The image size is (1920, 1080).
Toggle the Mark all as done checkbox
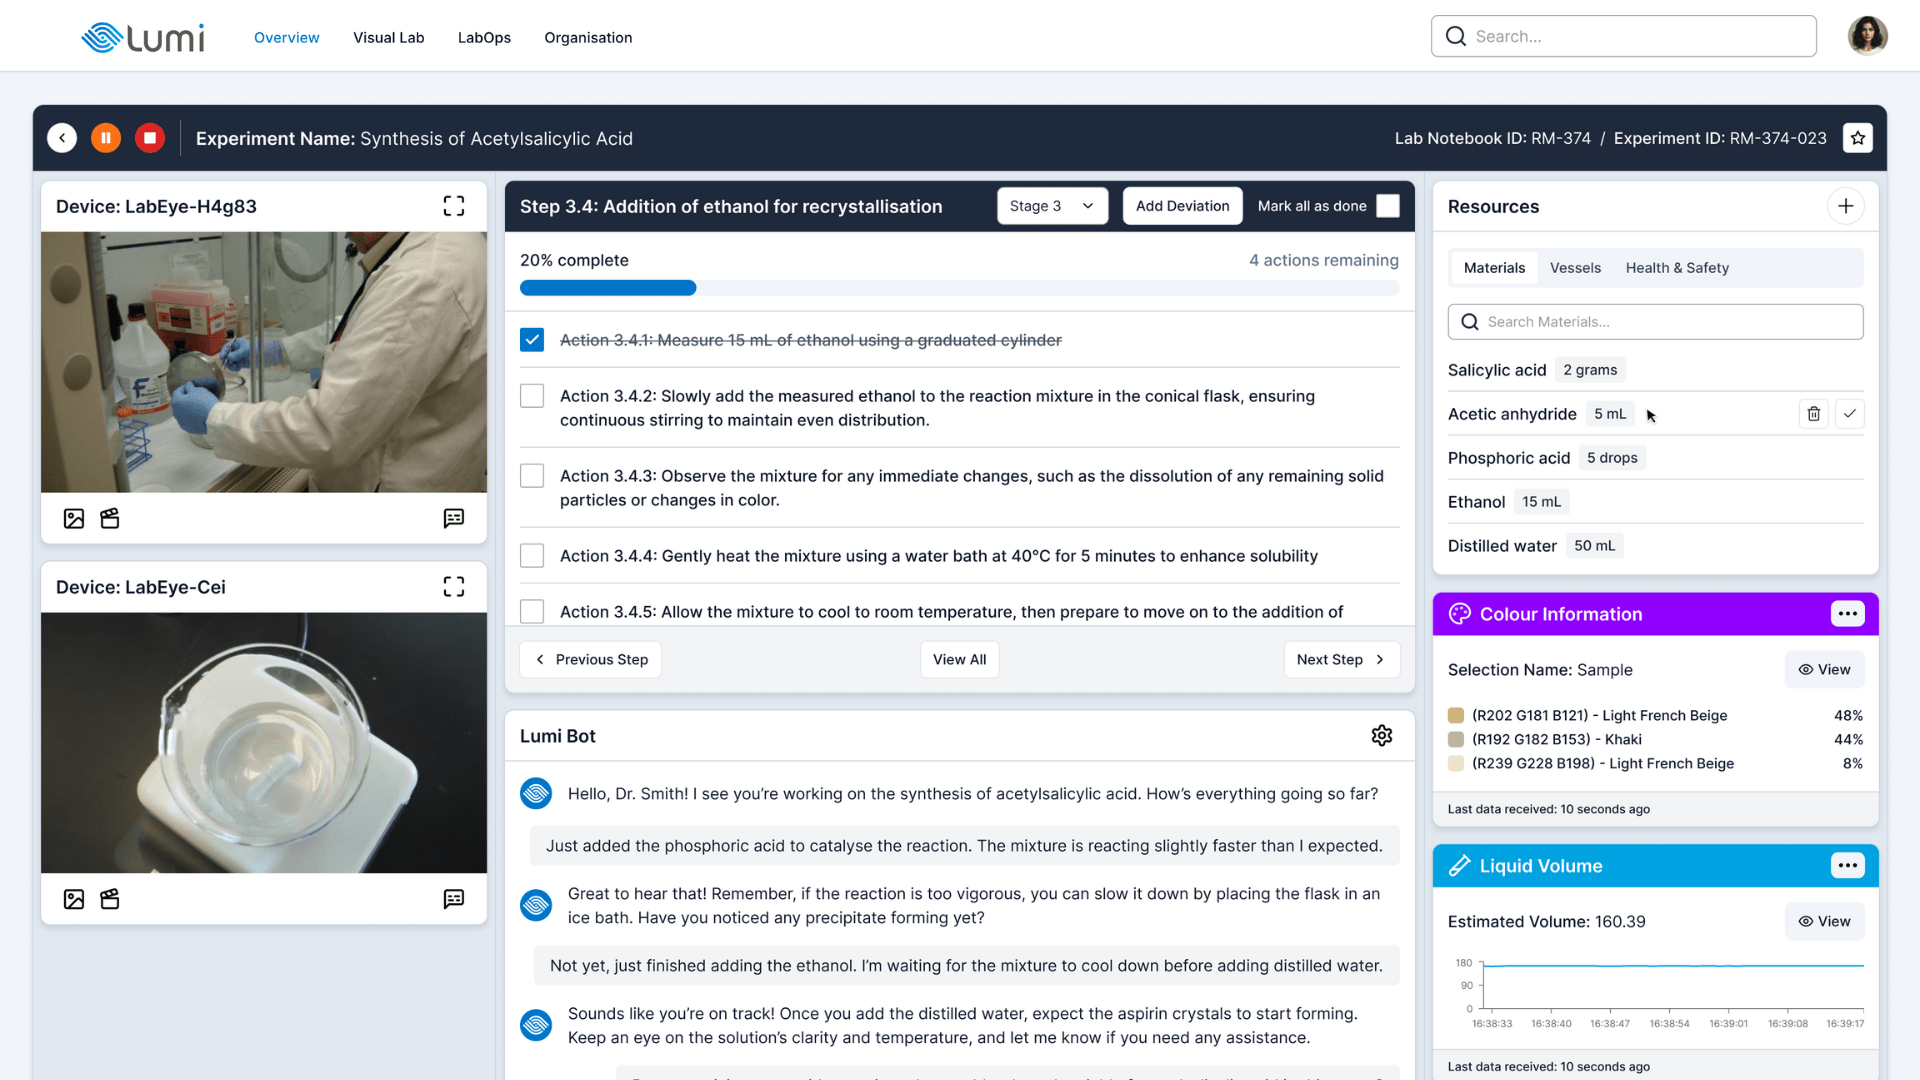coord(1388,206)
